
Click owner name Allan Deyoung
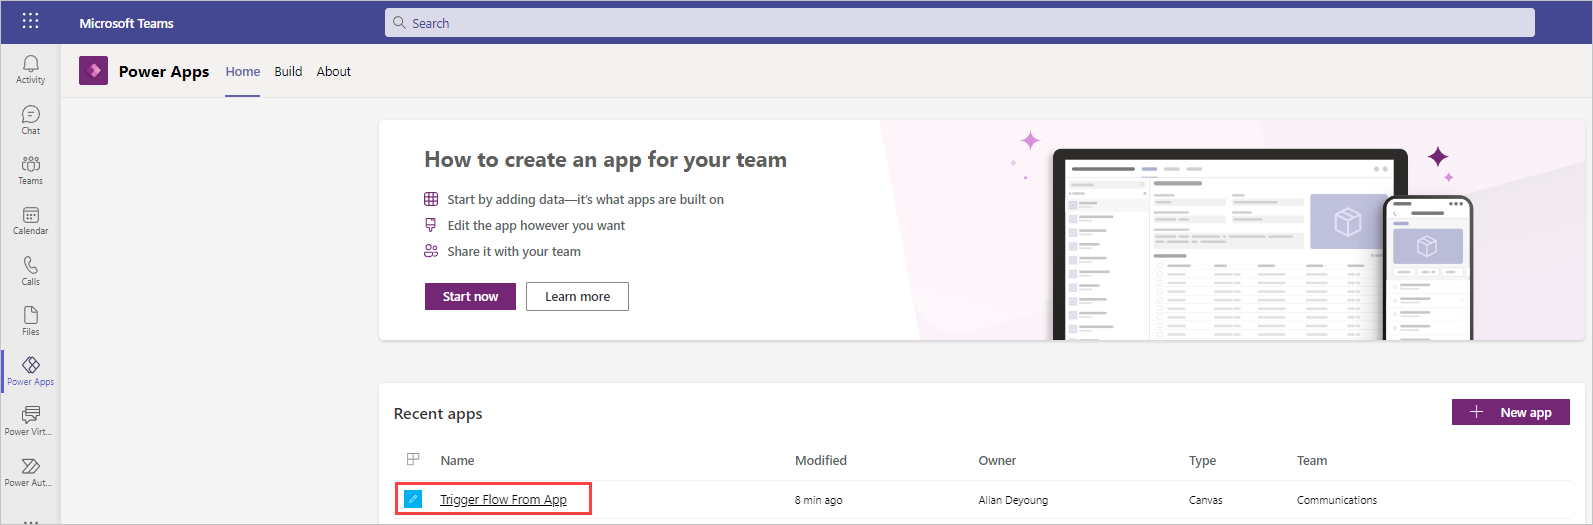(x=1013, y=500)
